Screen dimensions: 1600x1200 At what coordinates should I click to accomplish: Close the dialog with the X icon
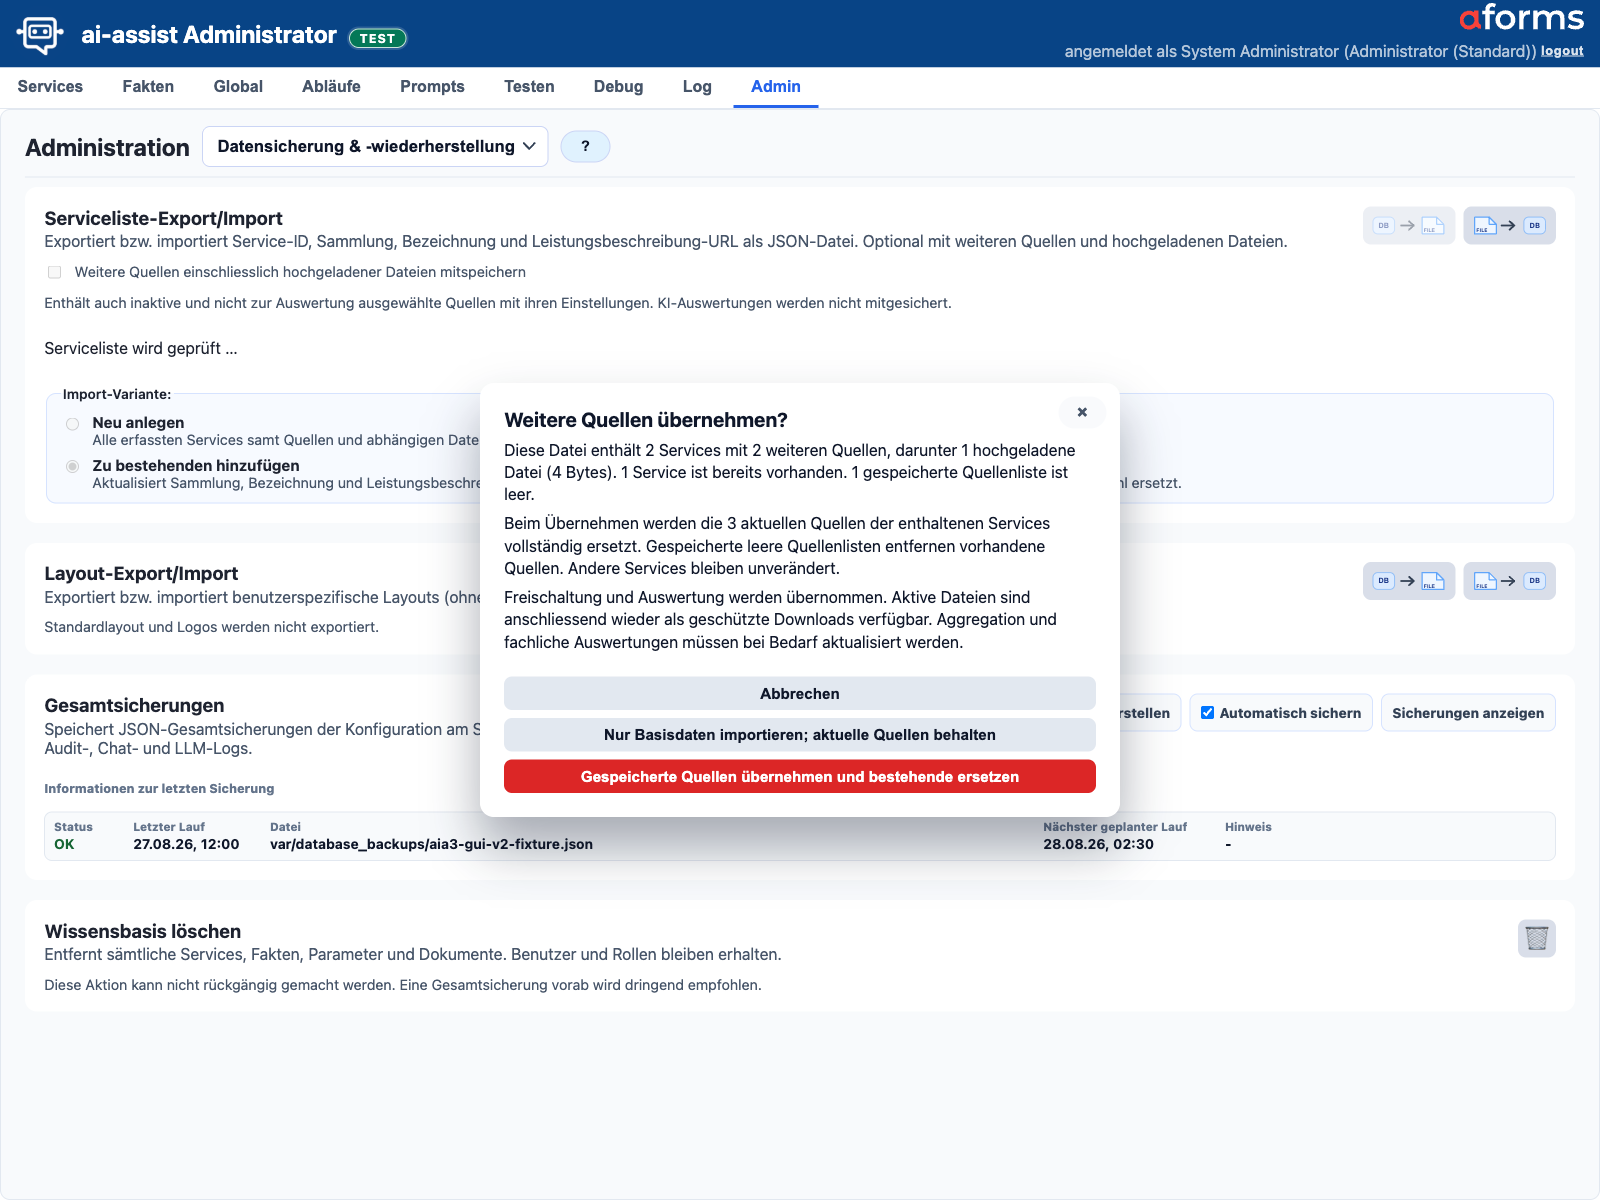point(1082,412)
